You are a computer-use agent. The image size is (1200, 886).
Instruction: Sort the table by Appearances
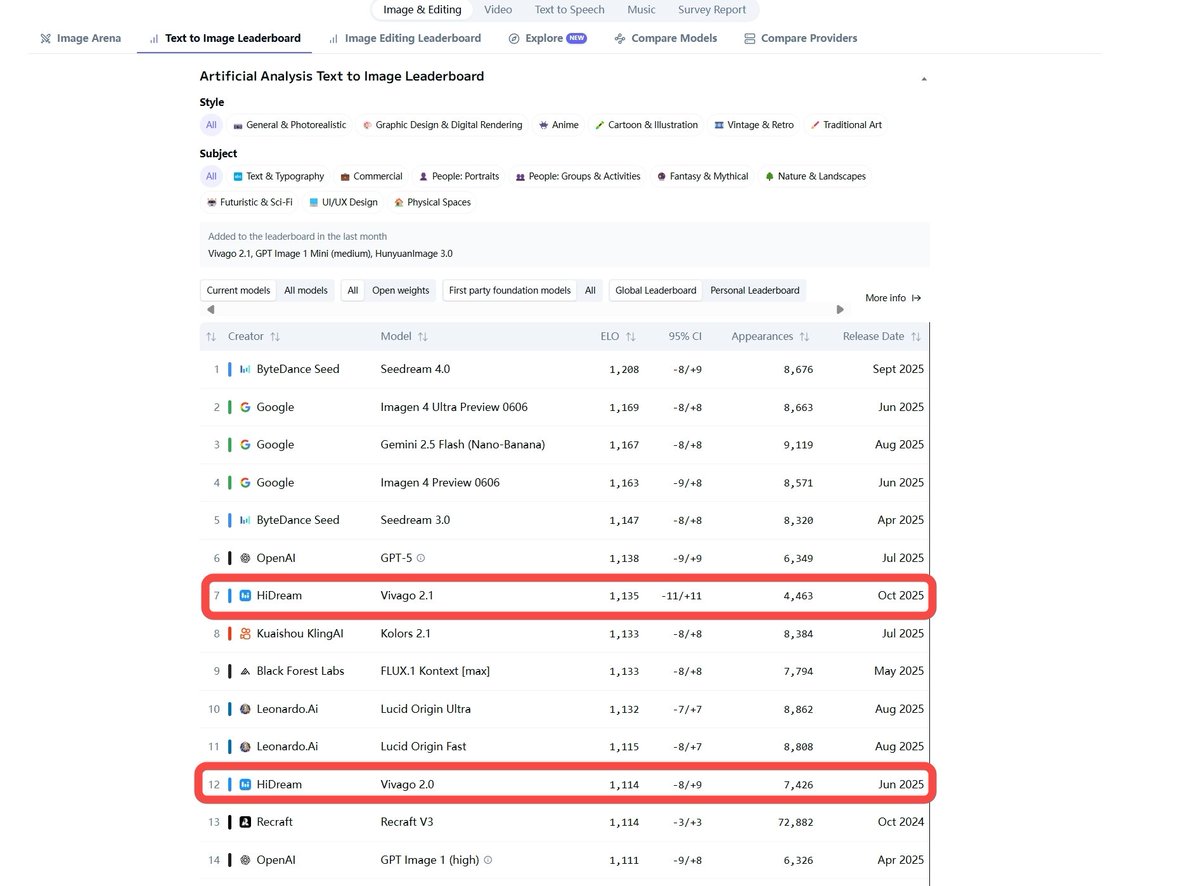(x=770, y=337)
